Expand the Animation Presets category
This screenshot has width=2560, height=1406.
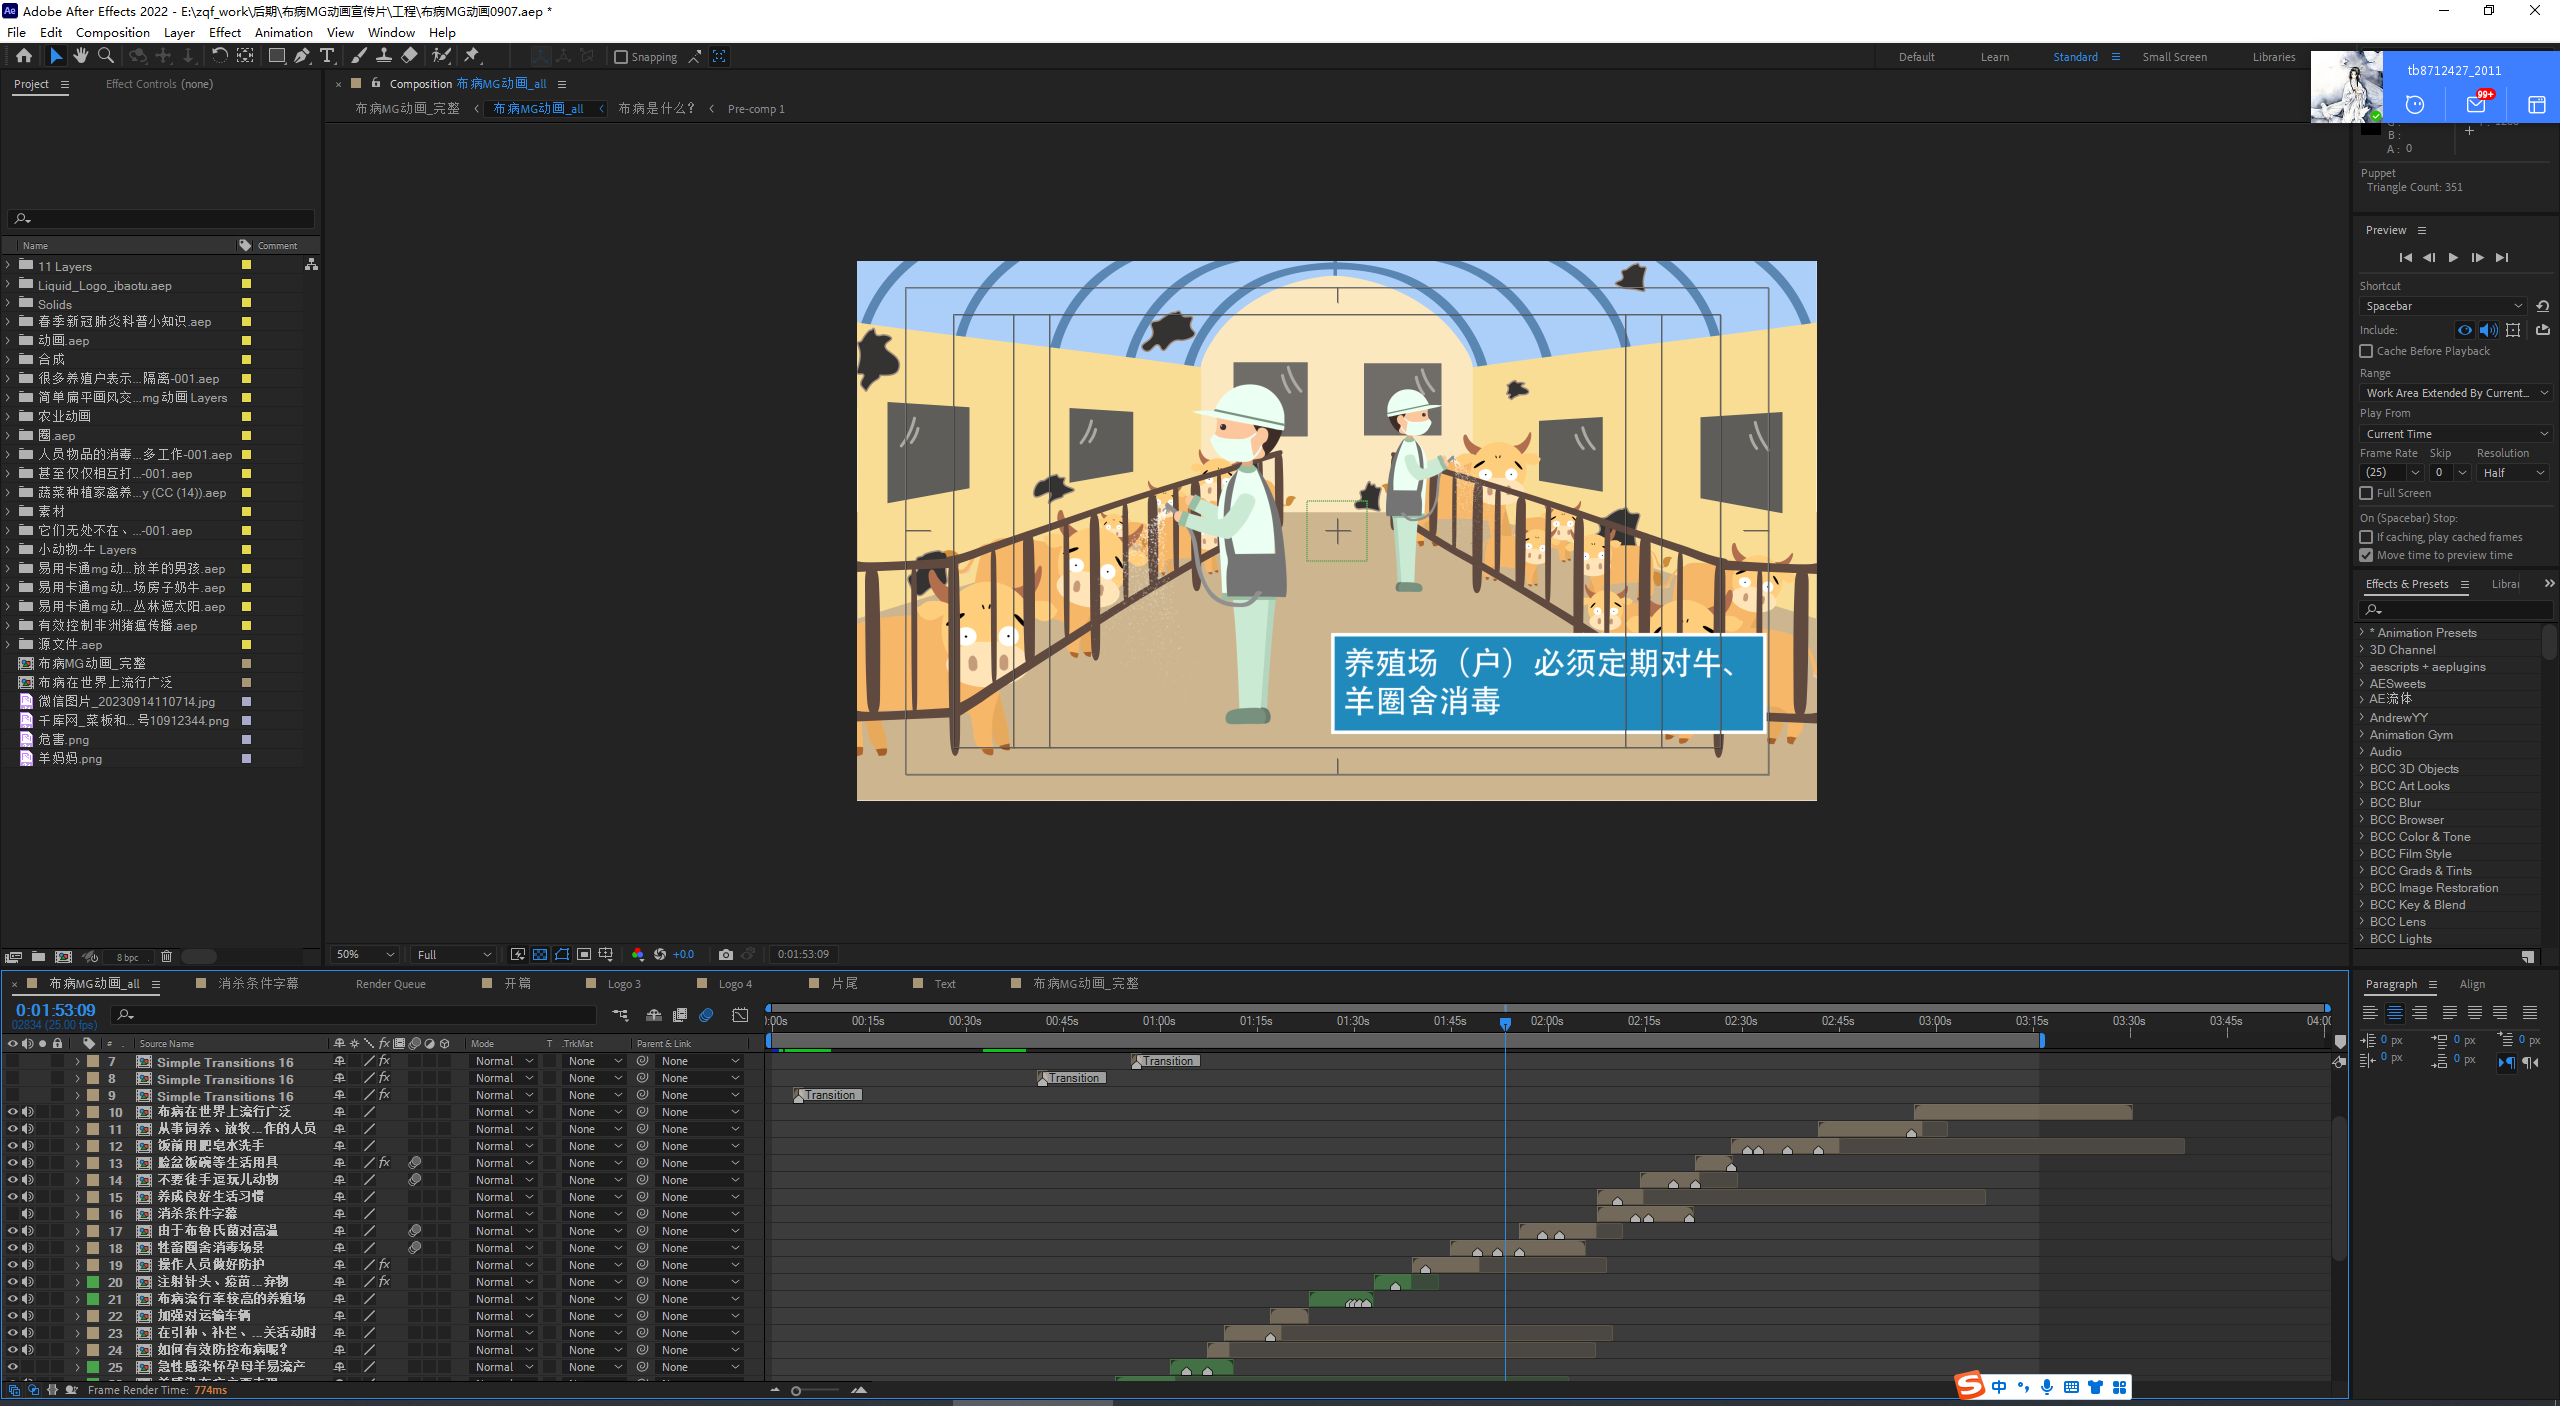tap(2362, 632)
